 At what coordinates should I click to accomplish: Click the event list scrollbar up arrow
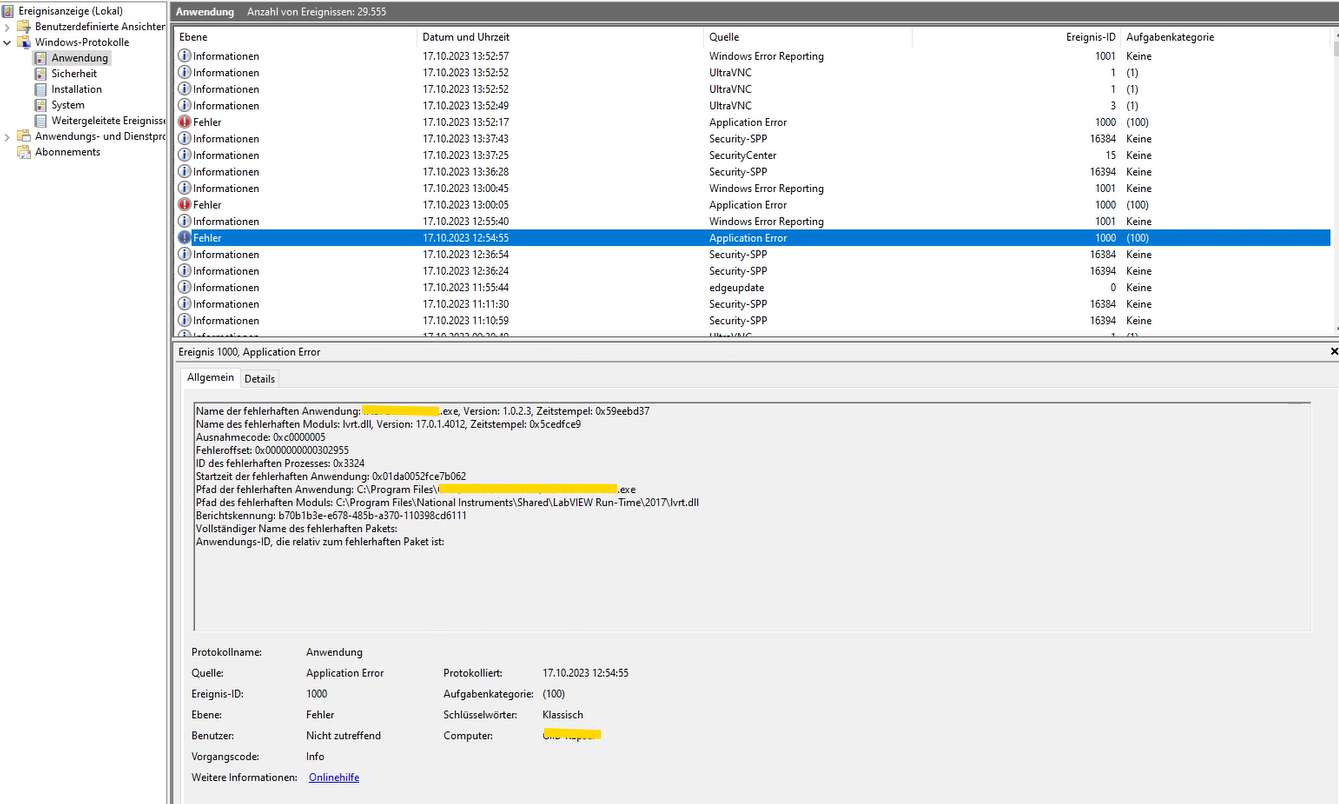point(1335,35)
